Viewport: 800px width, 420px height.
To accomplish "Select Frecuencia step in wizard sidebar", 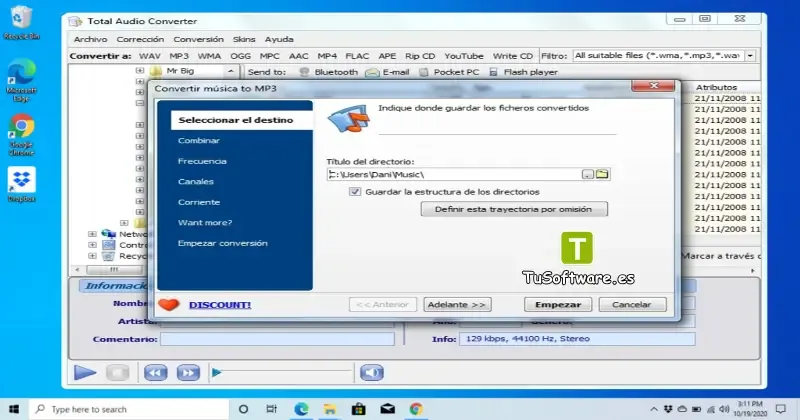I will [202, 161].
